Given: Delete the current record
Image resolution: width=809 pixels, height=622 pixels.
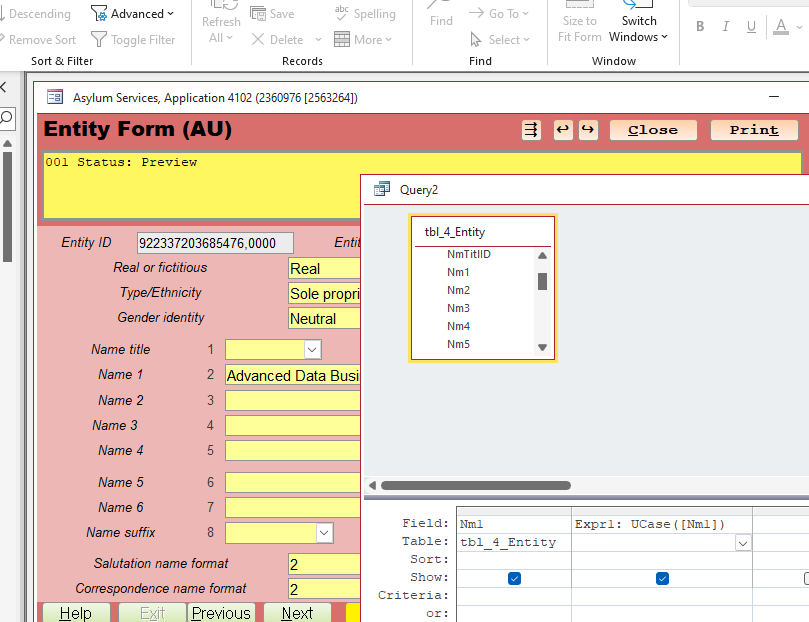Looking at the screenshot, I should 278,40.
